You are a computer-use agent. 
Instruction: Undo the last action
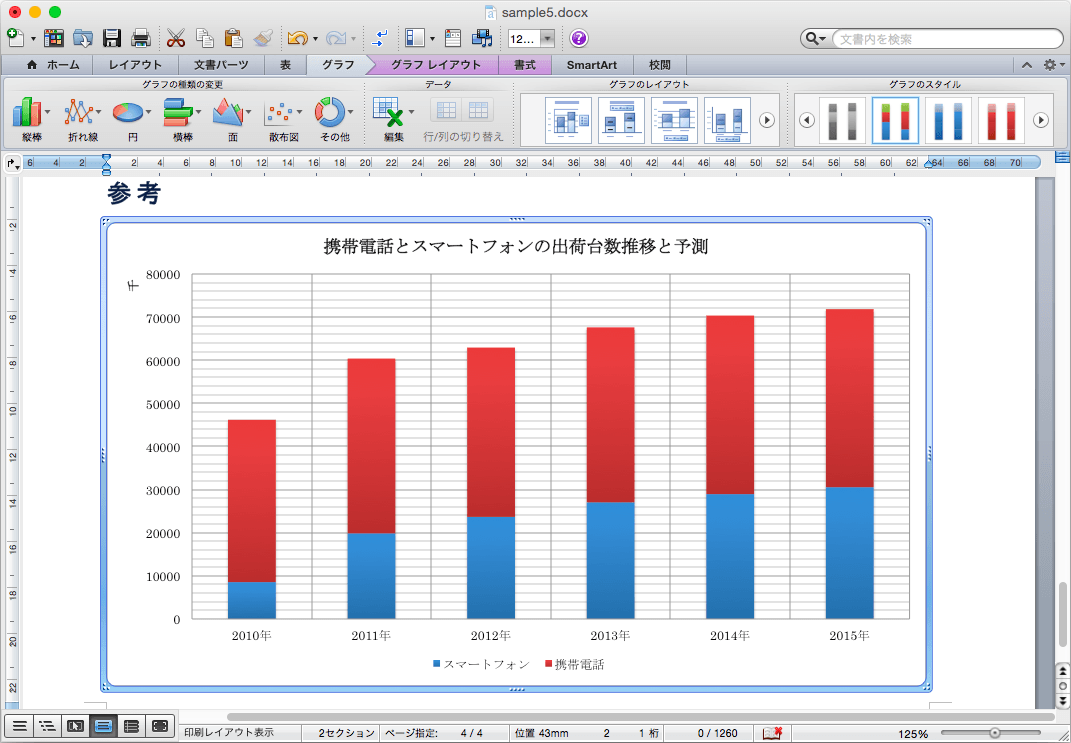tap(298, 38)
